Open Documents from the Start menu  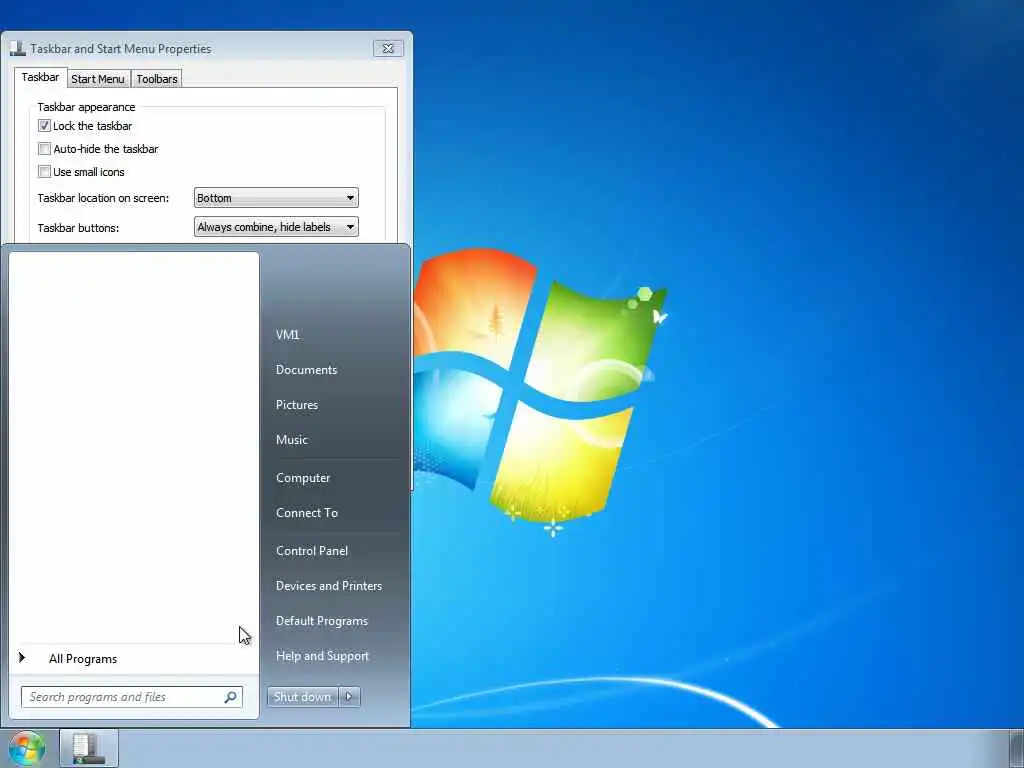point(306,370)
